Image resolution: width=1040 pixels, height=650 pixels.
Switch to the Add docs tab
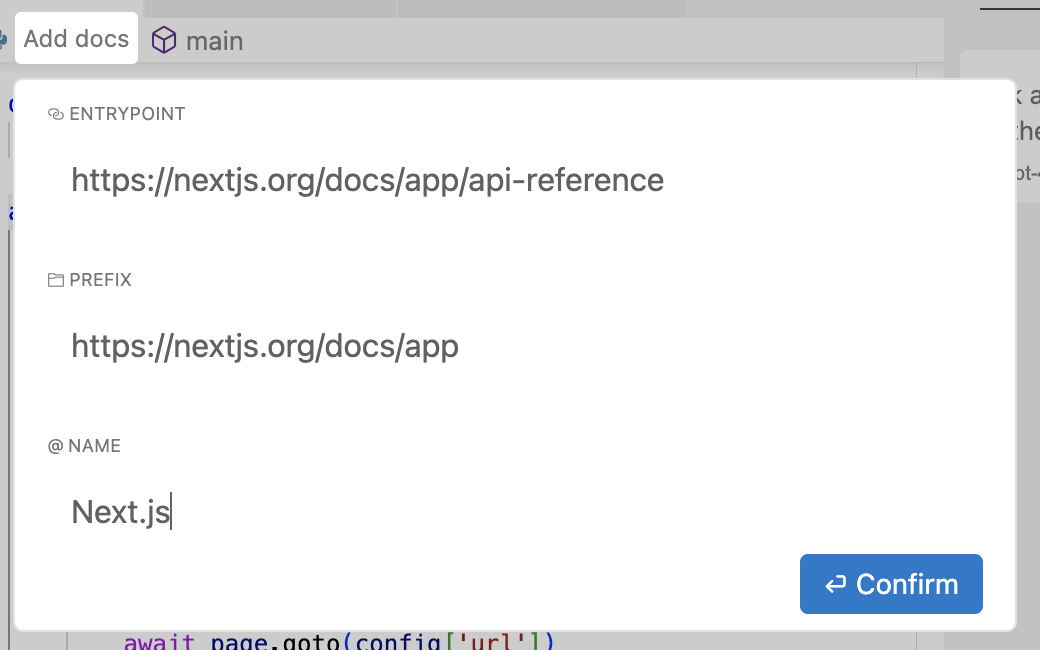[76, 39]
